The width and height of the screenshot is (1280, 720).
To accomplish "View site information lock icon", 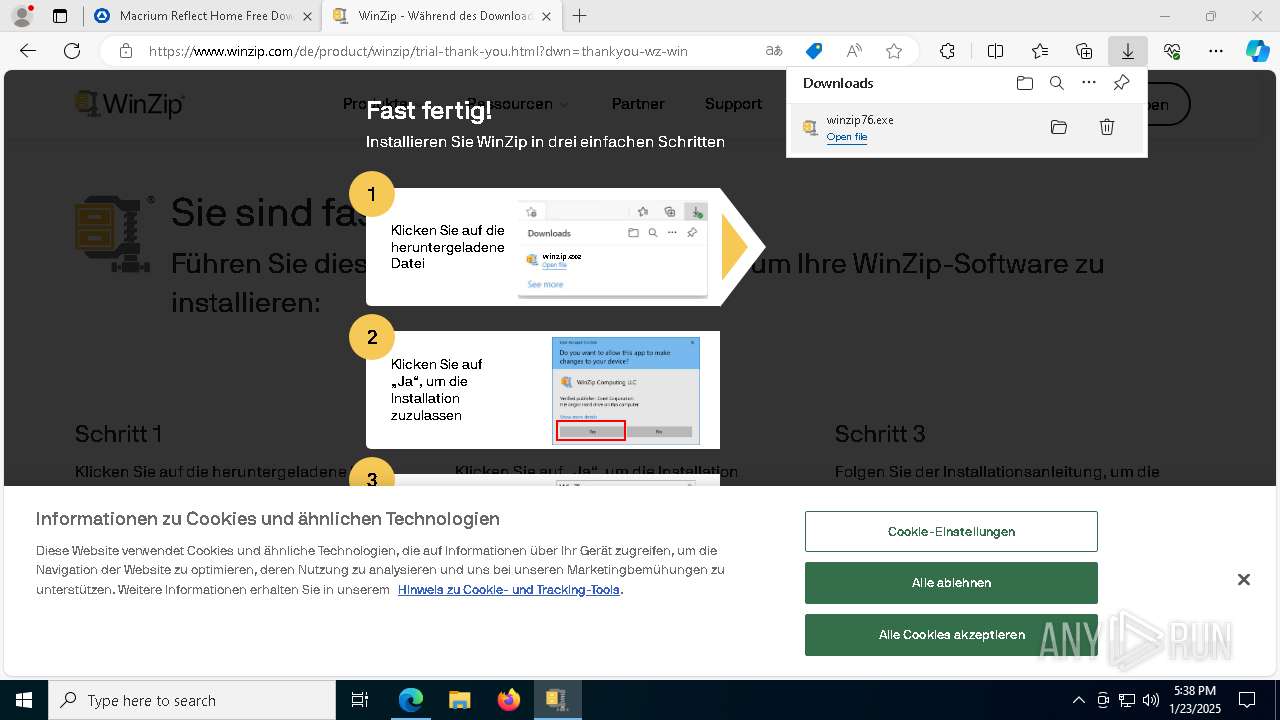I will point(125,51).
